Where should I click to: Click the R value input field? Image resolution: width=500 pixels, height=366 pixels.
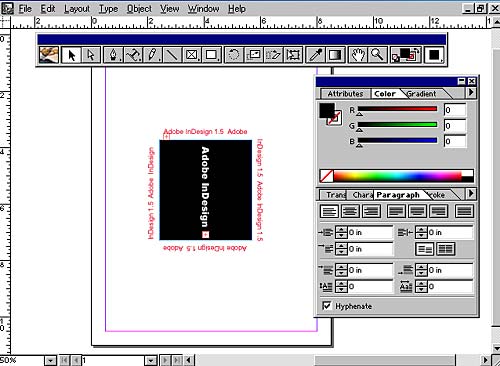click(x=455, y=110)
